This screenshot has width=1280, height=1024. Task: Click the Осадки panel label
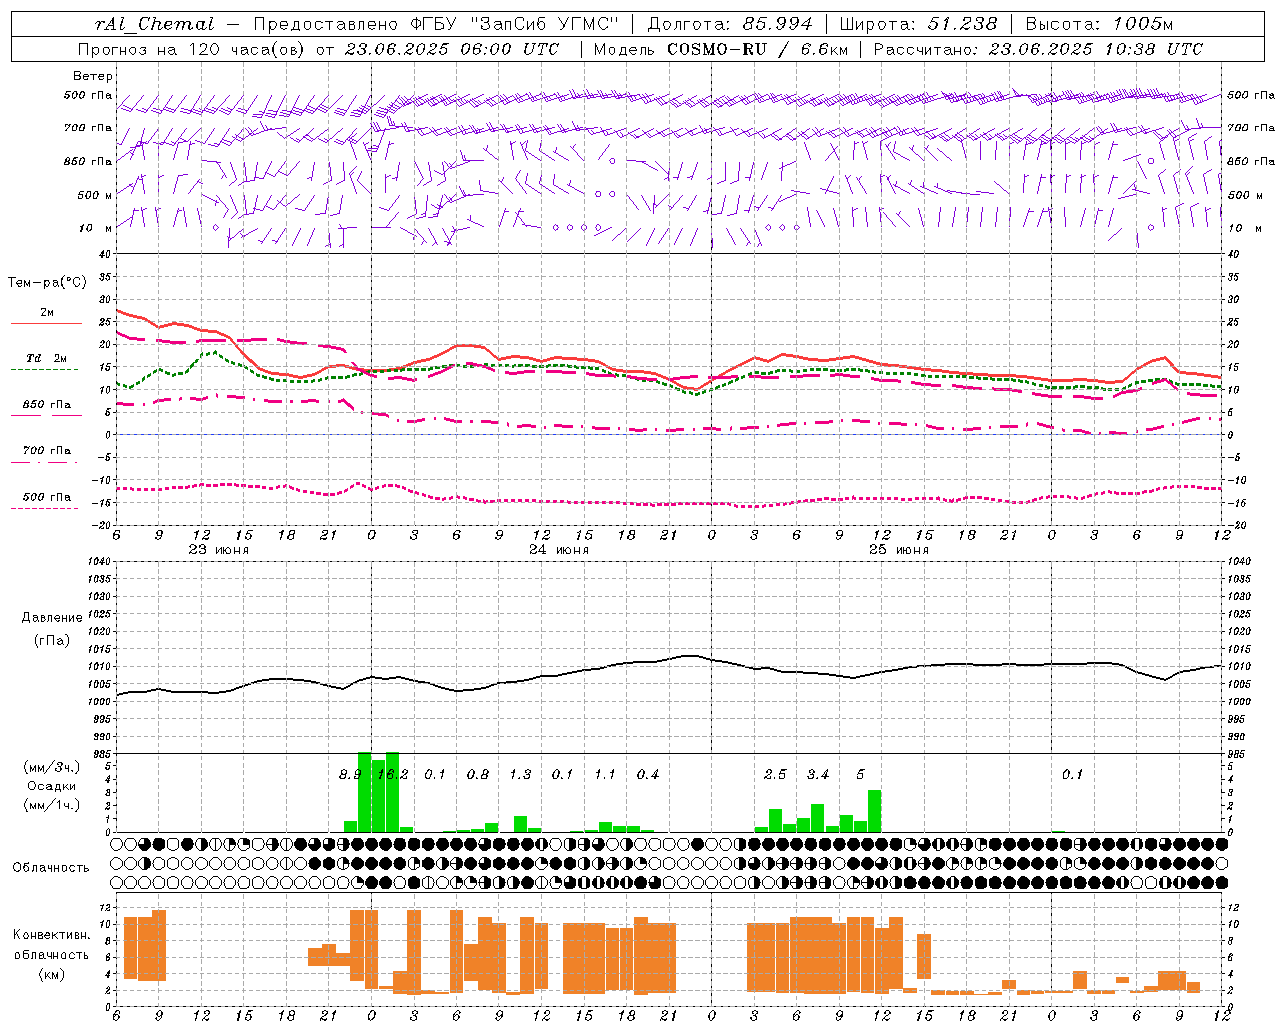tap(52, 786)
